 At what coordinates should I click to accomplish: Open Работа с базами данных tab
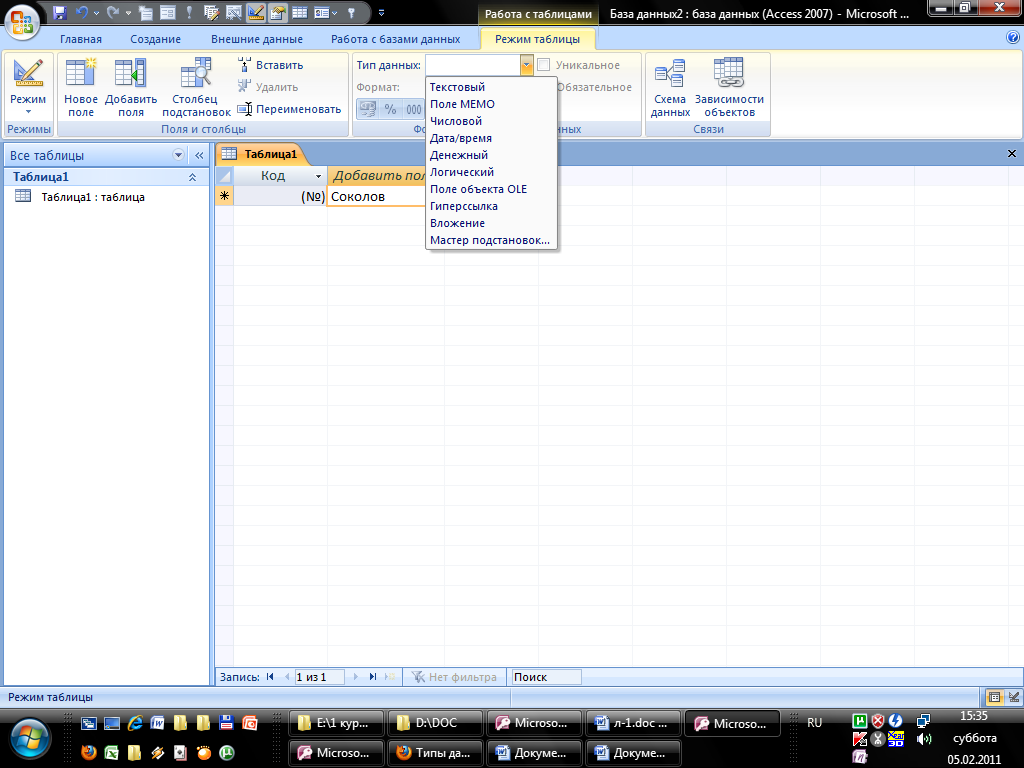point(395,39)
